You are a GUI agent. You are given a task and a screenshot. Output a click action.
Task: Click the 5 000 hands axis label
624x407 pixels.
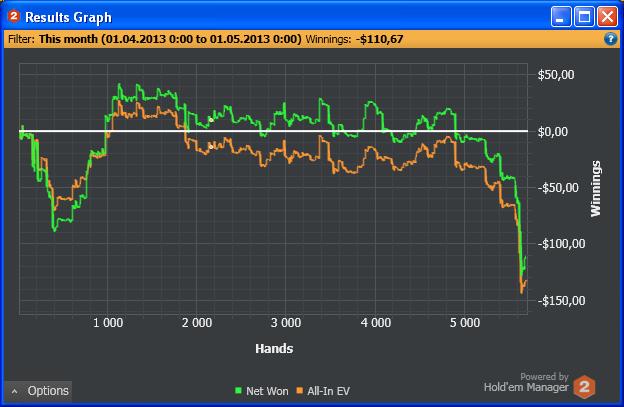tap(465, 323)
